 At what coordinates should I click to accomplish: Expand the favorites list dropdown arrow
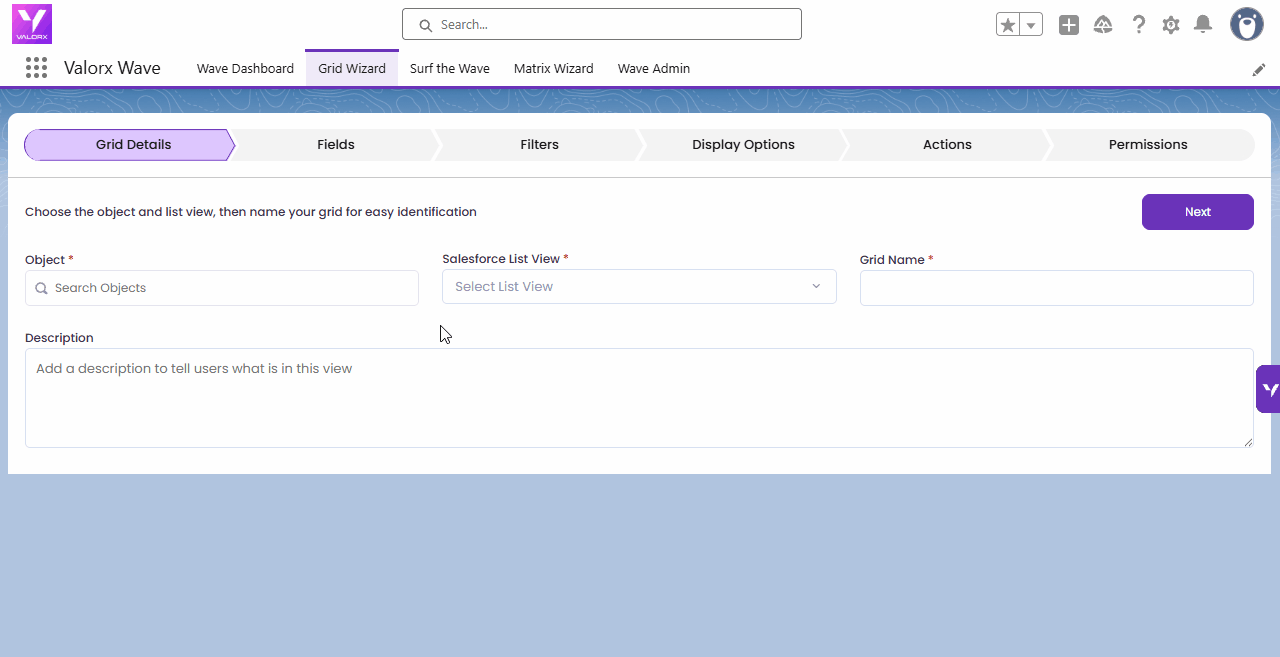click(1031, 25)
